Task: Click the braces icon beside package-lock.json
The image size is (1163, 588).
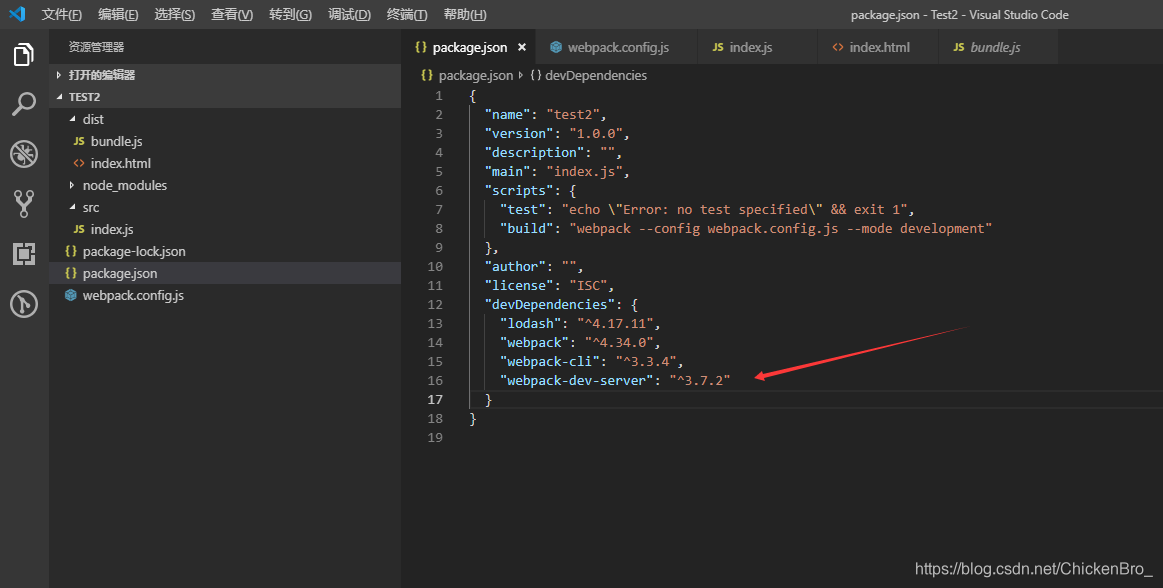Action: point(70,251)
